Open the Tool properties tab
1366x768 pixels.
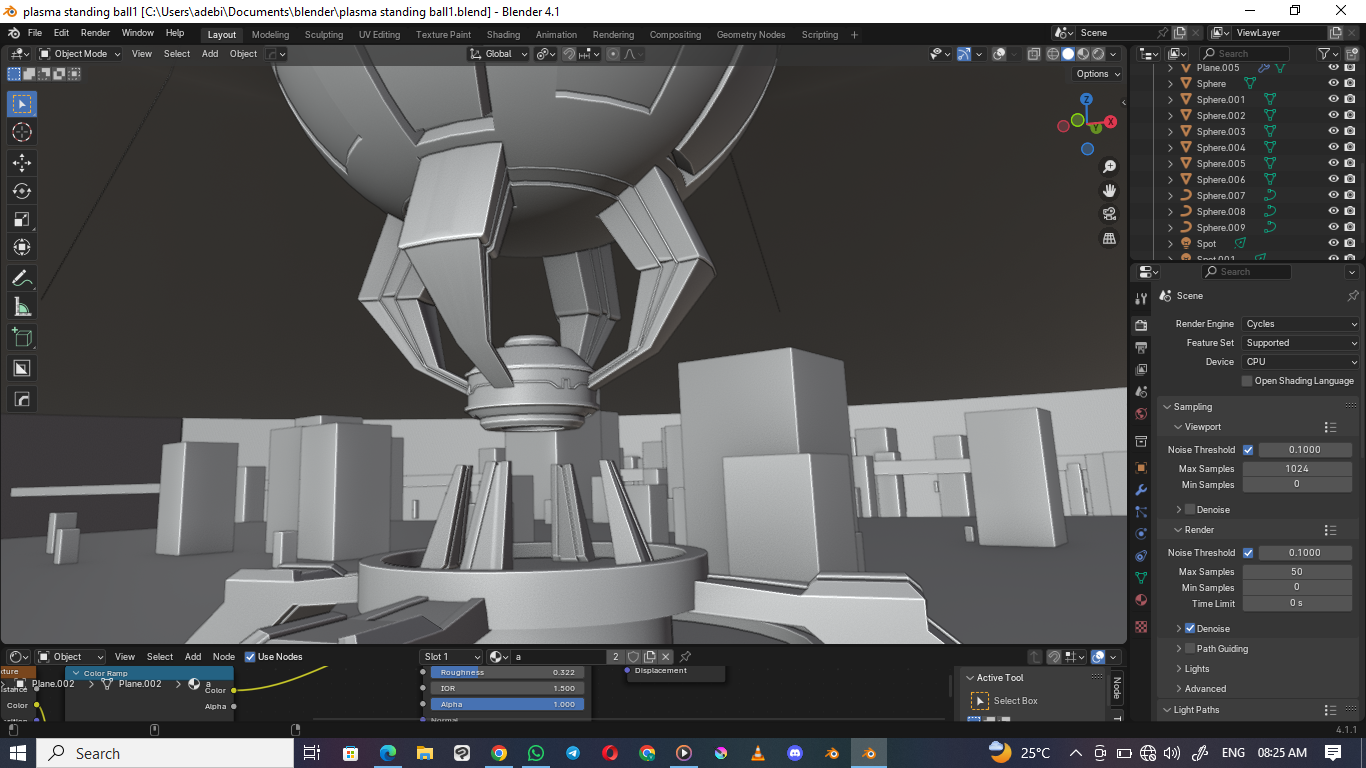1141,298
